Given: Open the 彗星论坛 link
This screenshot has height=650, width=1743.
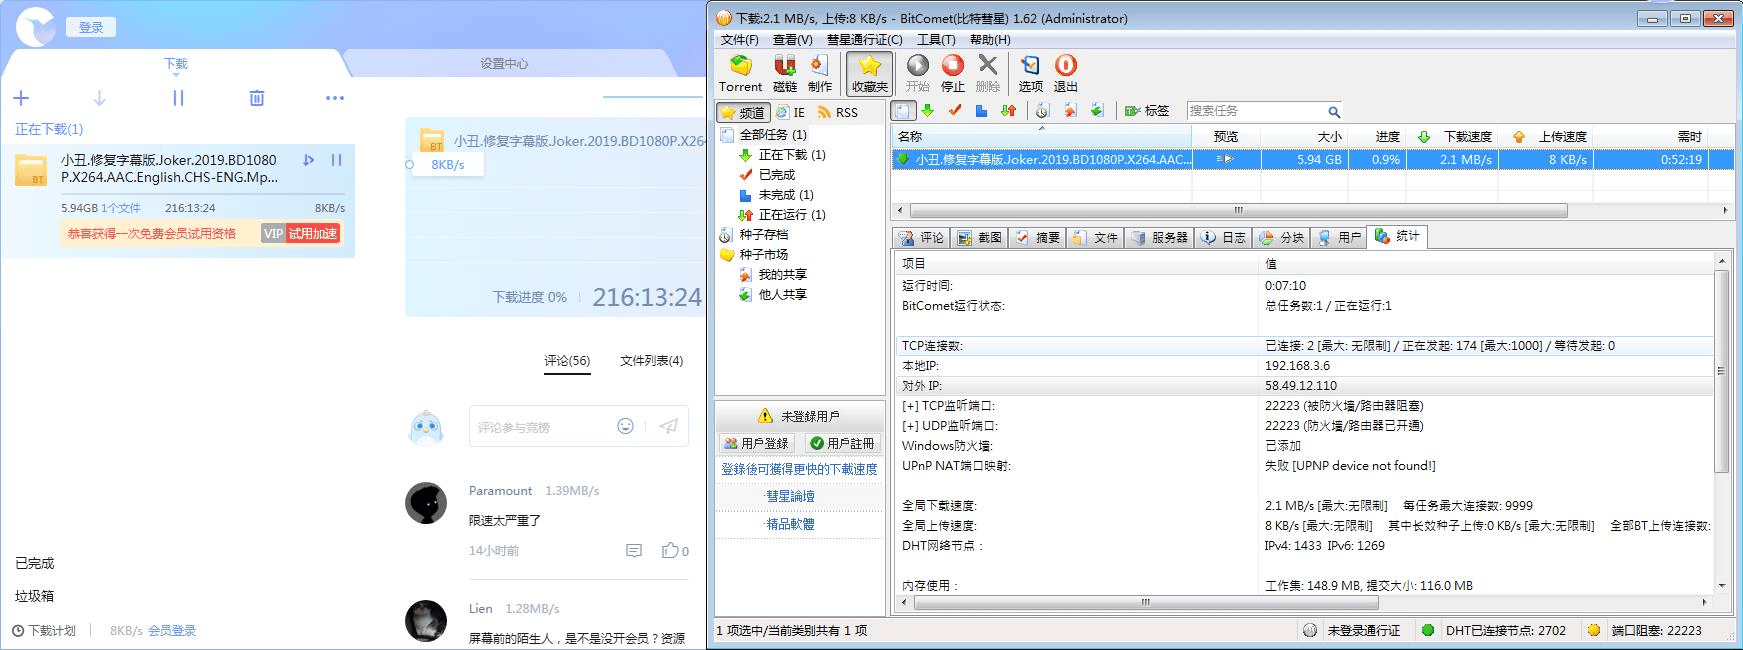Looking at the screenshot, I should 790,496.
